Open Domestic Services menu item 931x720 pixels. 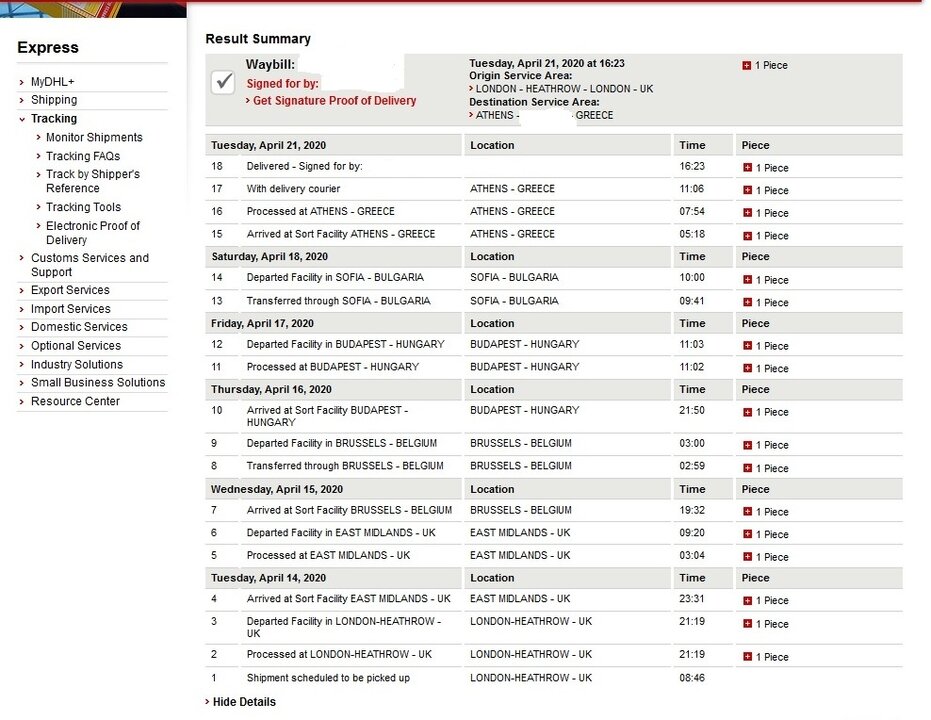[x=79, y=326]
